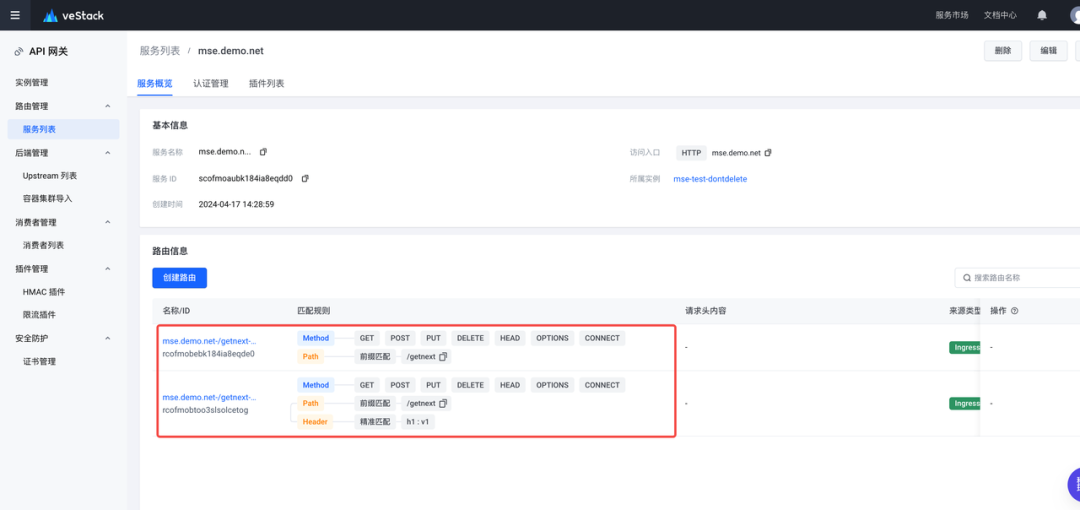1080x510 pixels.
Task: Click Ingress tag in second route row
Action: (x=964, y=403)
